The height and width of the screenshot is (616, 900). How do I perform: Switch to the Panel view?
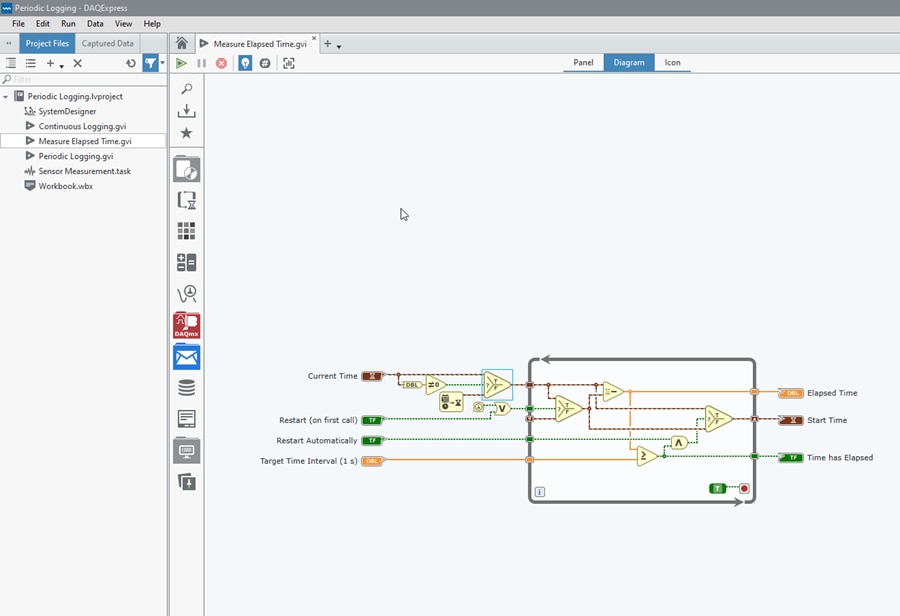pos(583,62)
